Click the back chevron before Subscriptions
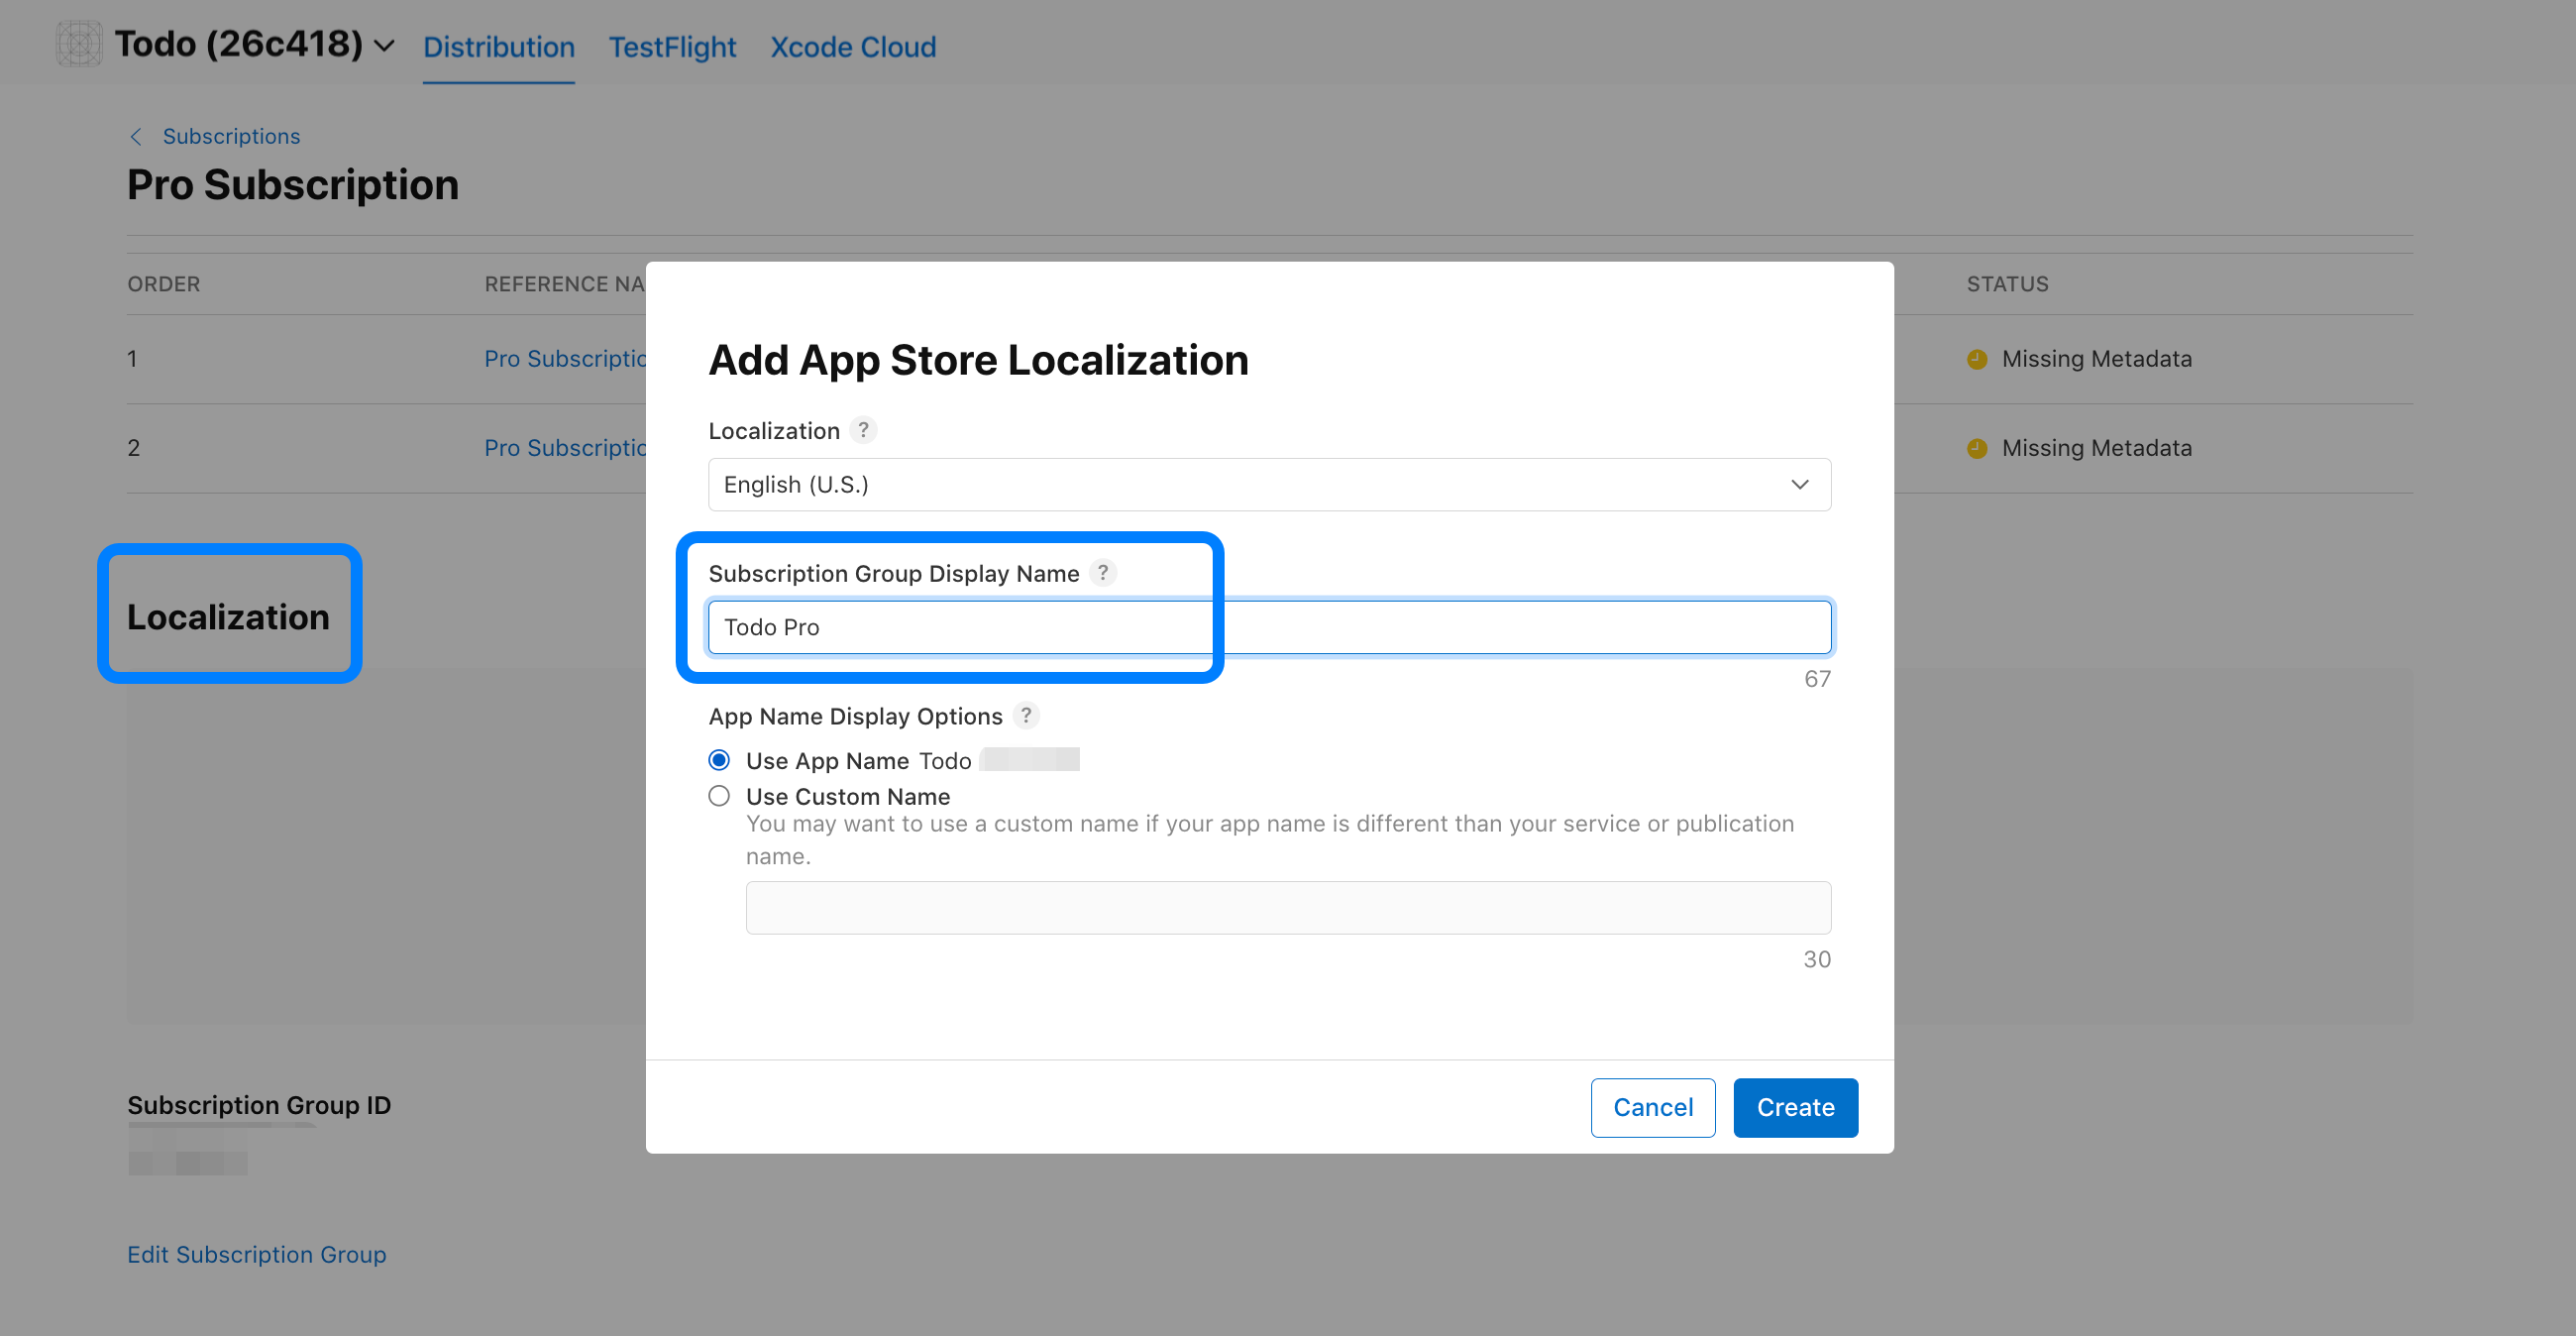 [136, 137]
